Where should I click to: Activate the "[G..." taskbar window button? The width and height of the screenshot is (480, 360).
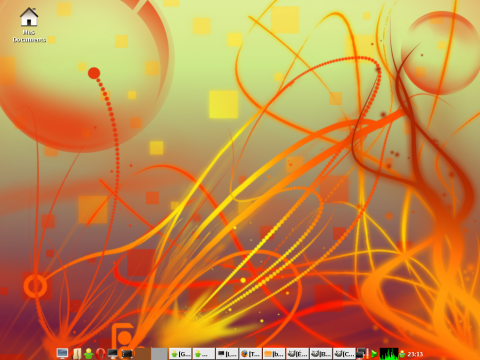point(180,354)
